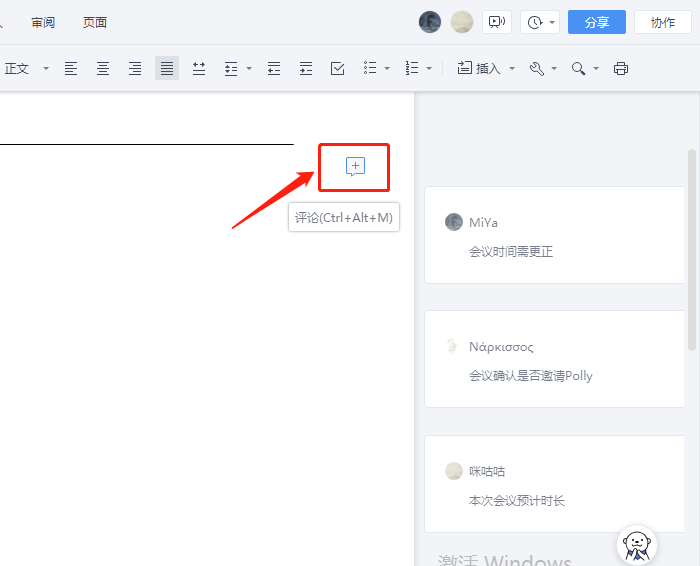
Task: Click the paragraph spacing icon
Action: click(199, 68)
